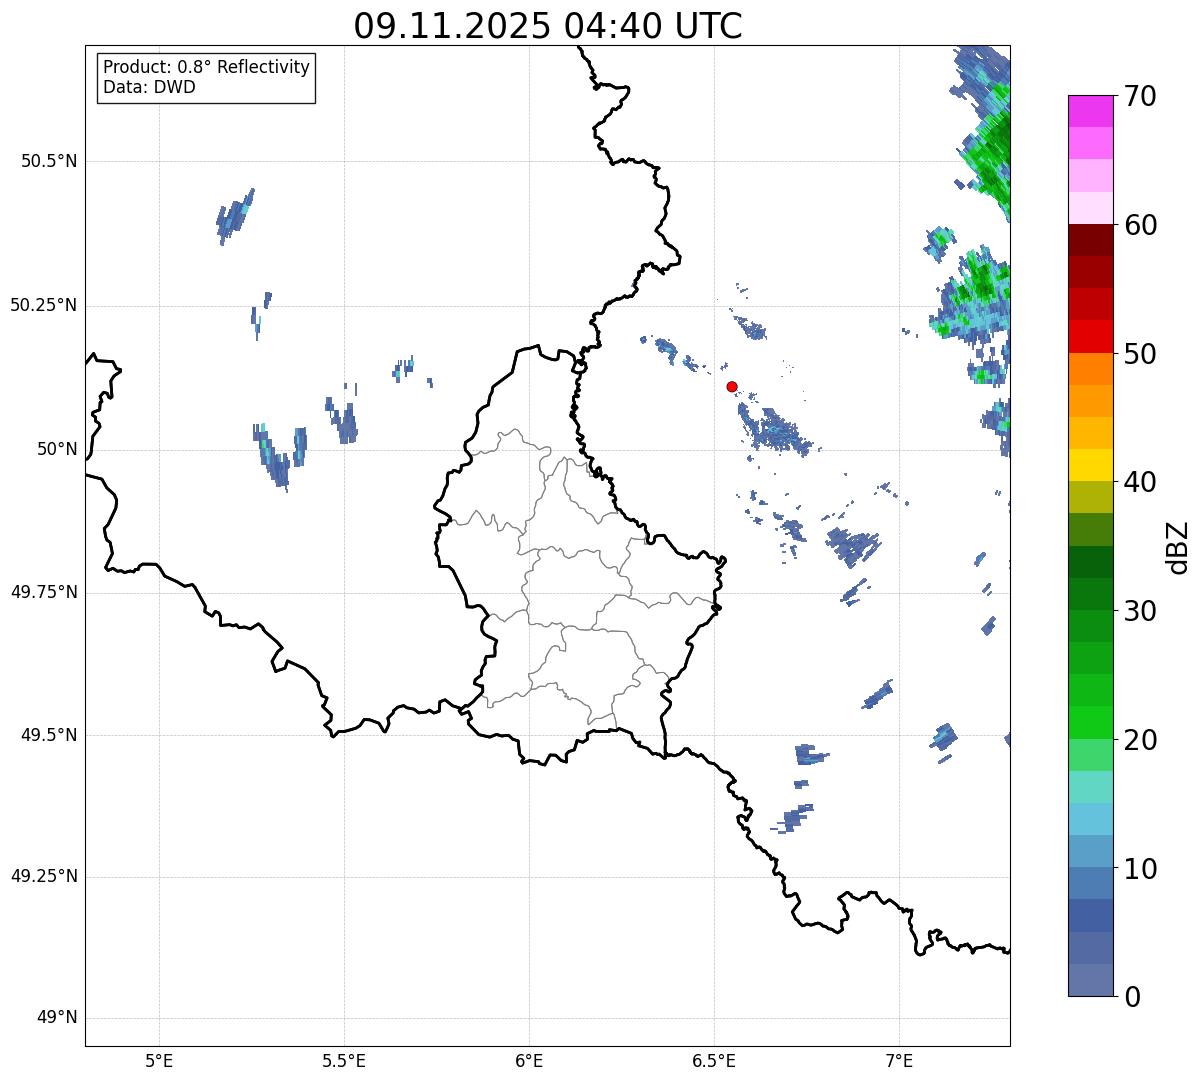The width and height of the screenshot is (1202, 1081).
Task: Click the 6.5°E longitude label
Action: (714, 1060)
